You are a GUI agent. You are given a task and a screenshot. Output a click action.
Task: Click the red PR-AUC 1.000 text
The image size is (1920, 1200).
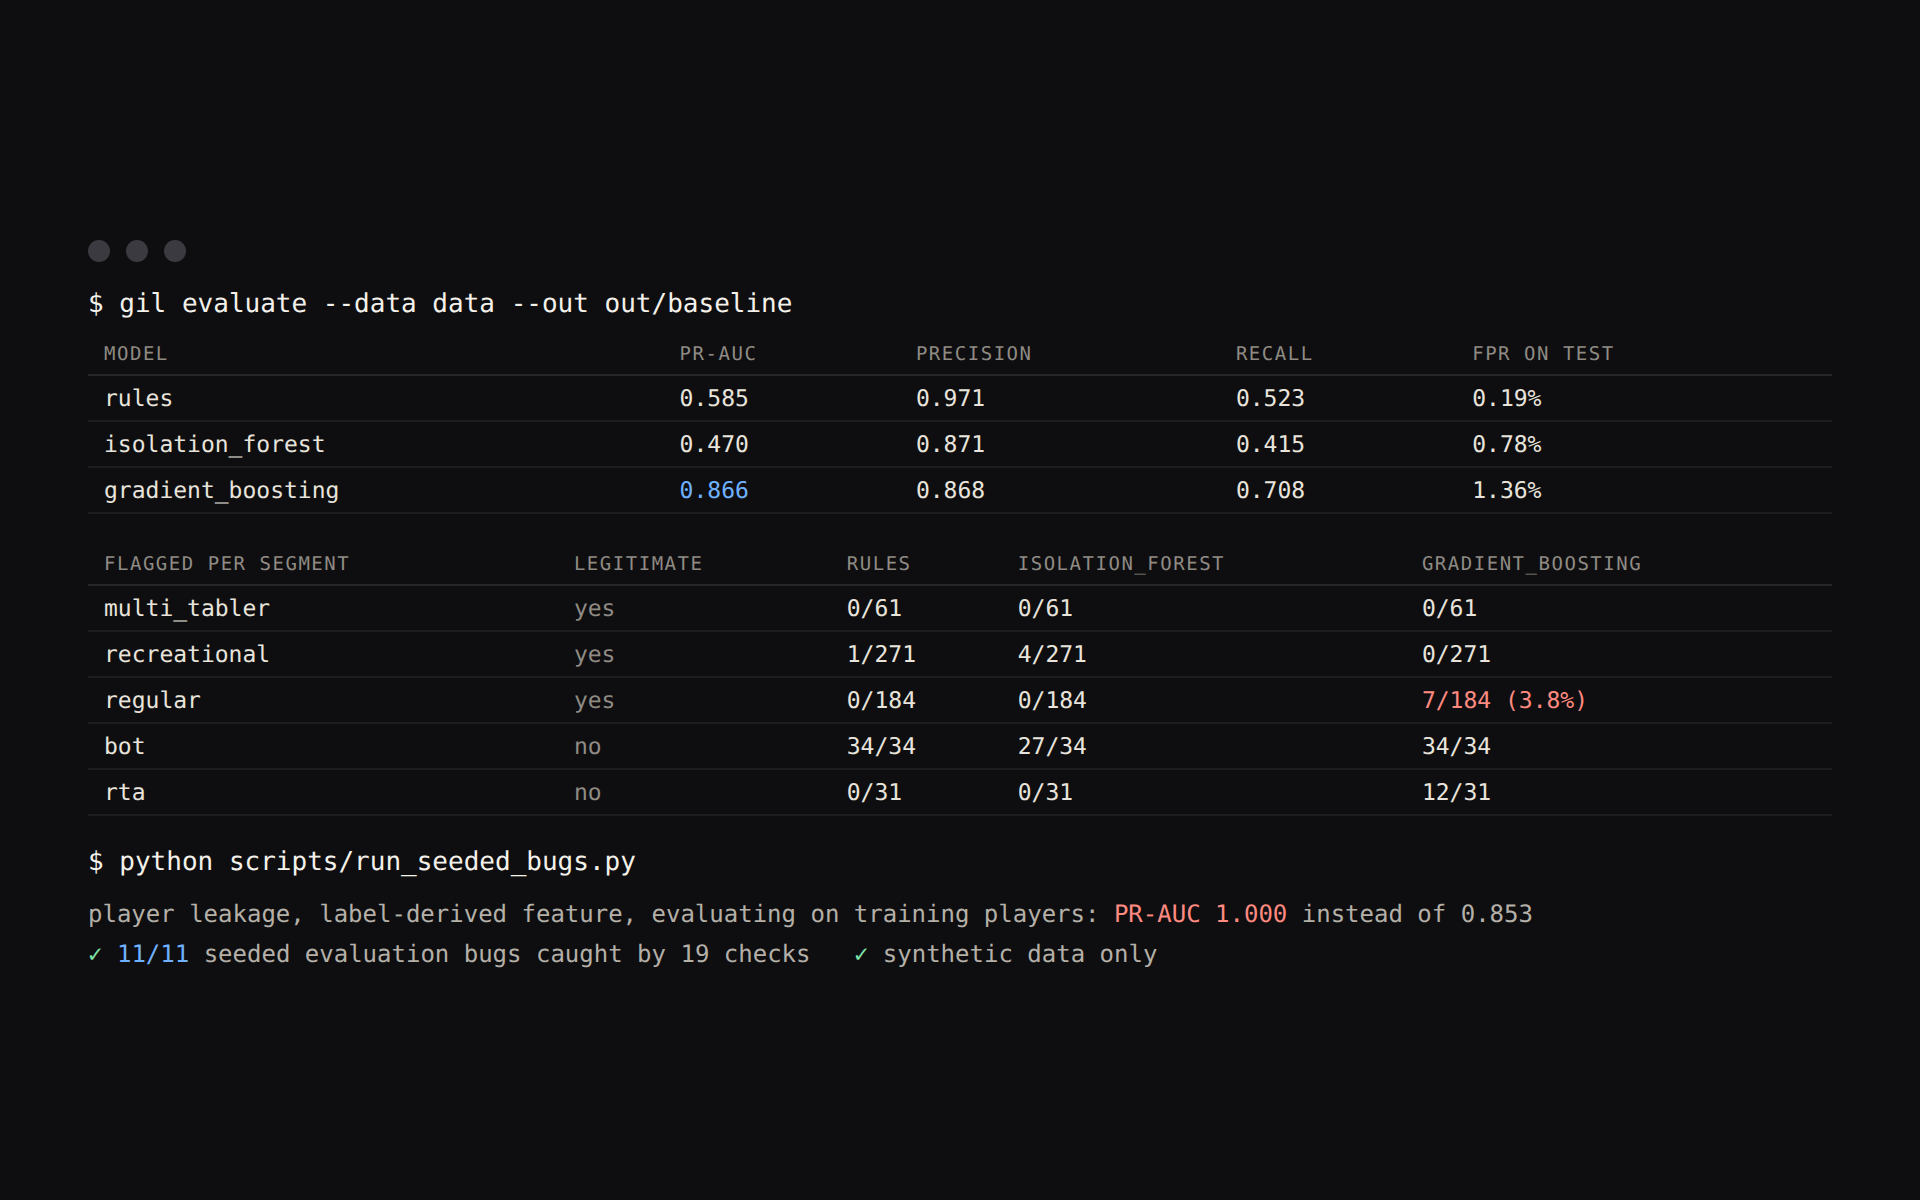click(x=1200, y=914)
